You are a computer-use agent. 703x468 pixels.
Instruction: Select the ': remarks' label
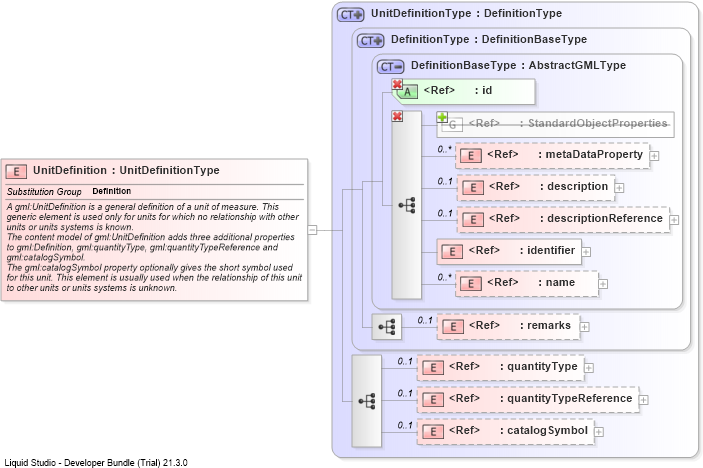[545, 325]
